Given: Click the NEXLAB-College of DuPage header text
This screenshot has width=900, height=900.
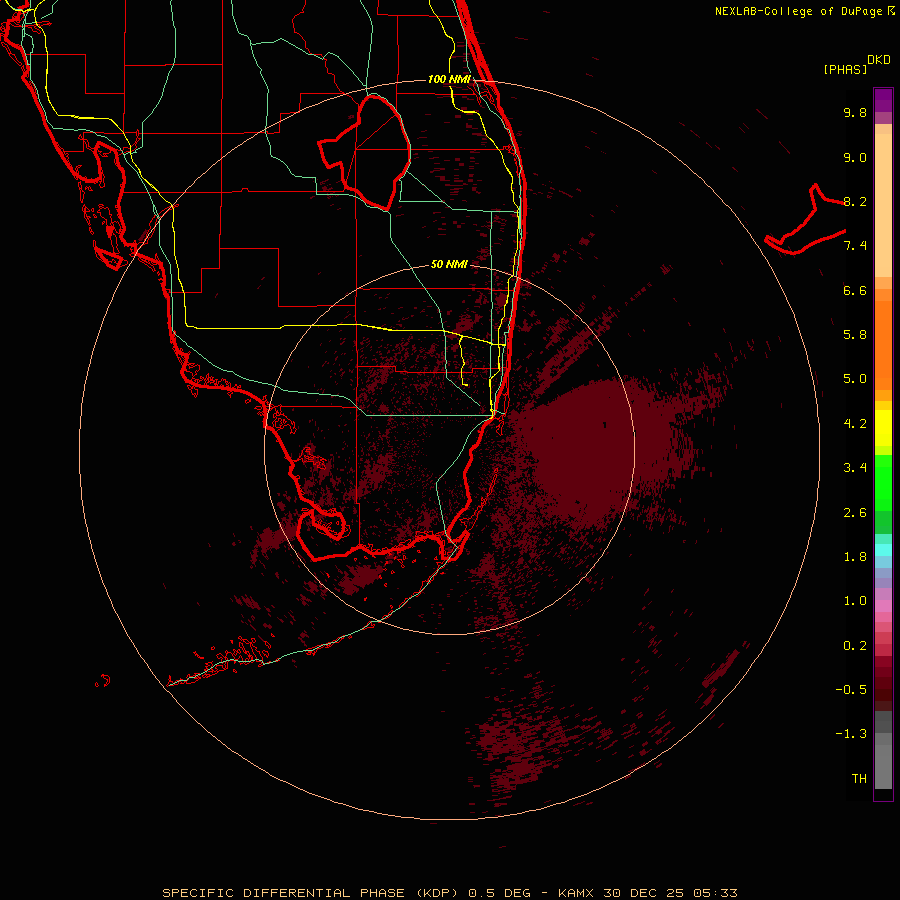Looking at the screenshot, I should pos(798,11).
